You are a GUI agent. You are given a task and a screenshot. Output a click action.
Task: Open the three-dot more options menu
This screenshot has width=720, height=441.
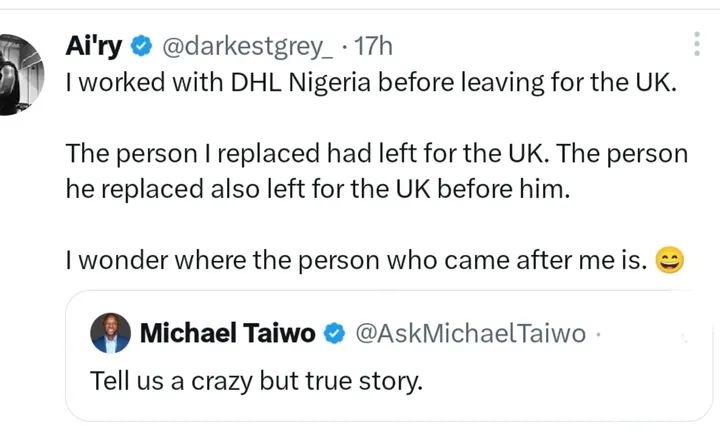tap(697, 42)
